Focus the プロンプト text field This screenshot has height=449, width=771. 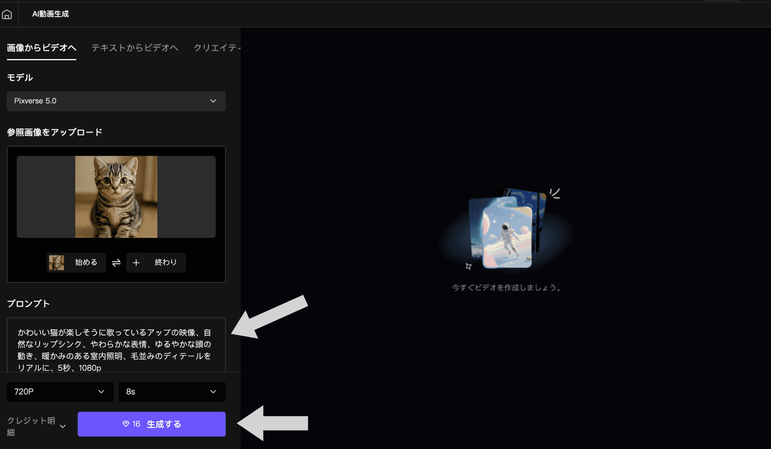pos(116,345)
